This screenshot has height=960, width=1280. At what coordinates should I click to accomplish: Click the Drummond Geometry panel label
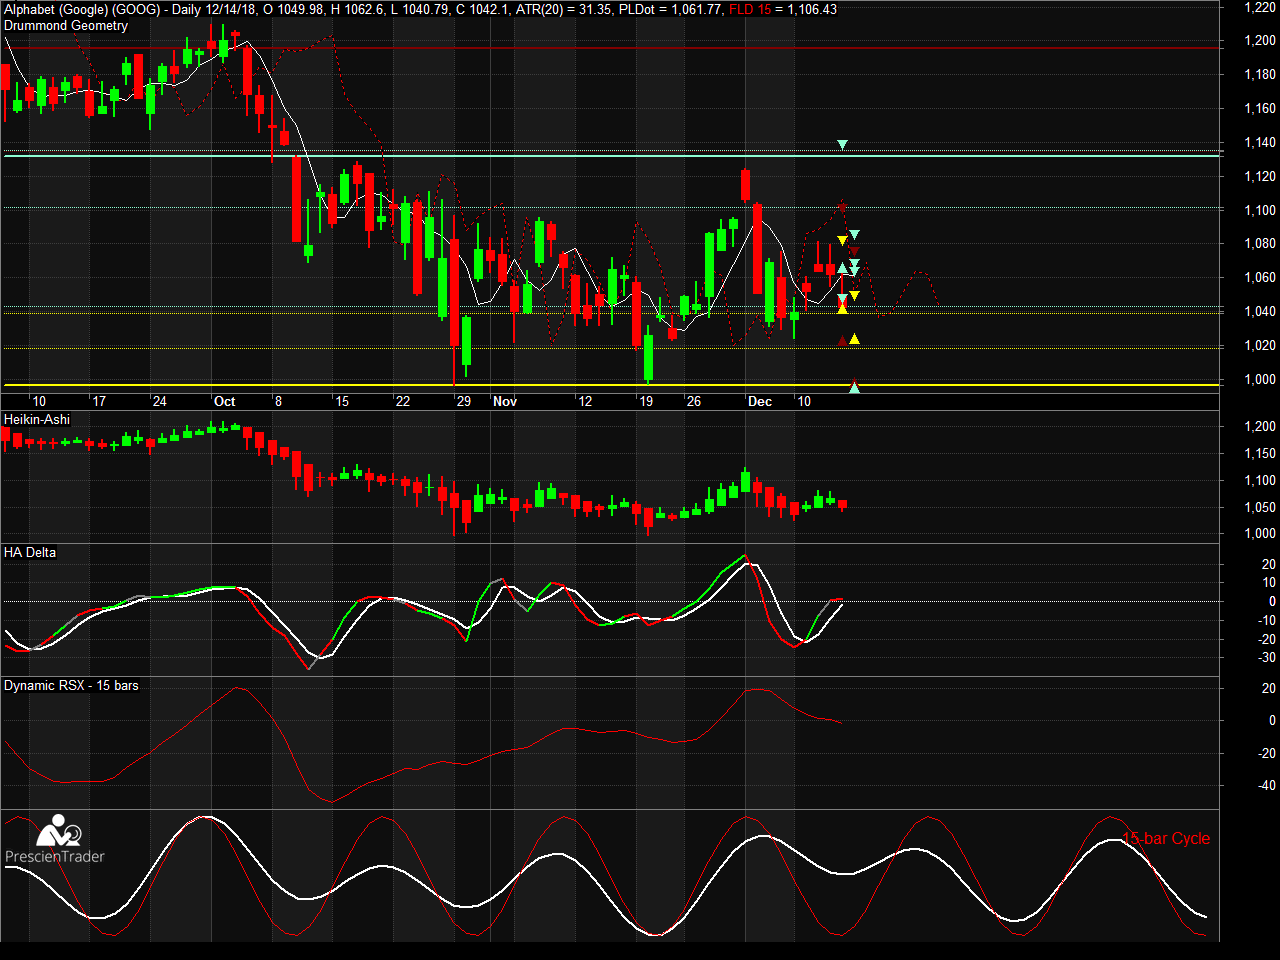point(66,26)
